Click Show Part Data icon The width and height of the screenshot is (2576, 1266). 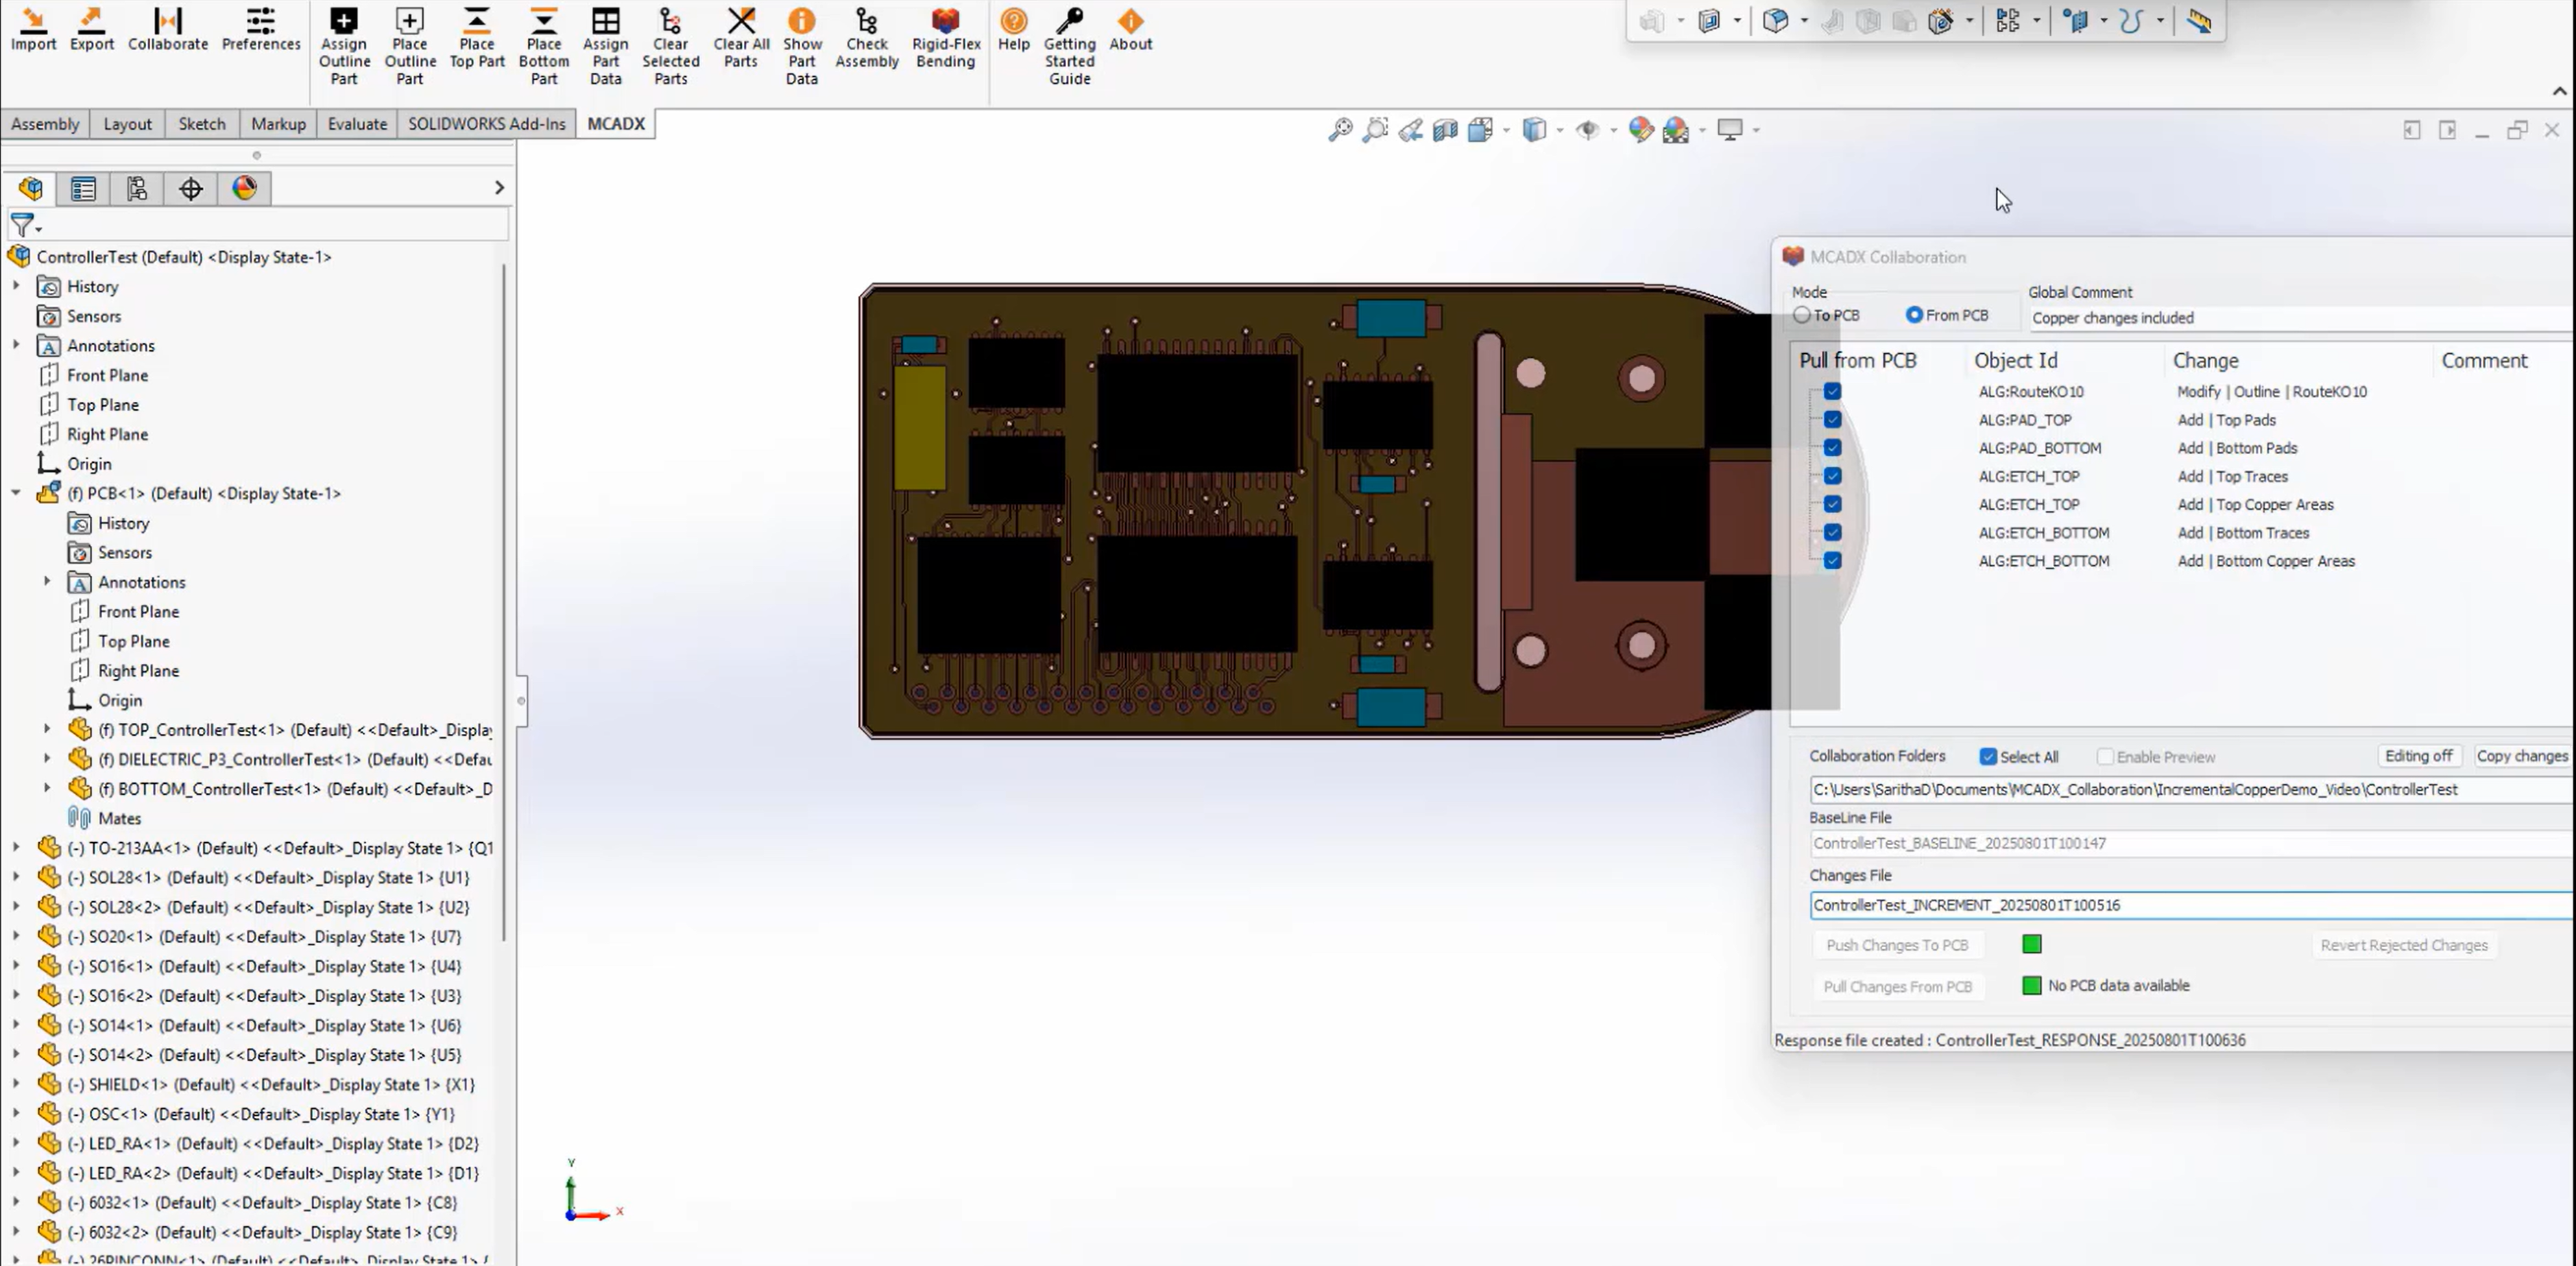[x=801, y=46]
